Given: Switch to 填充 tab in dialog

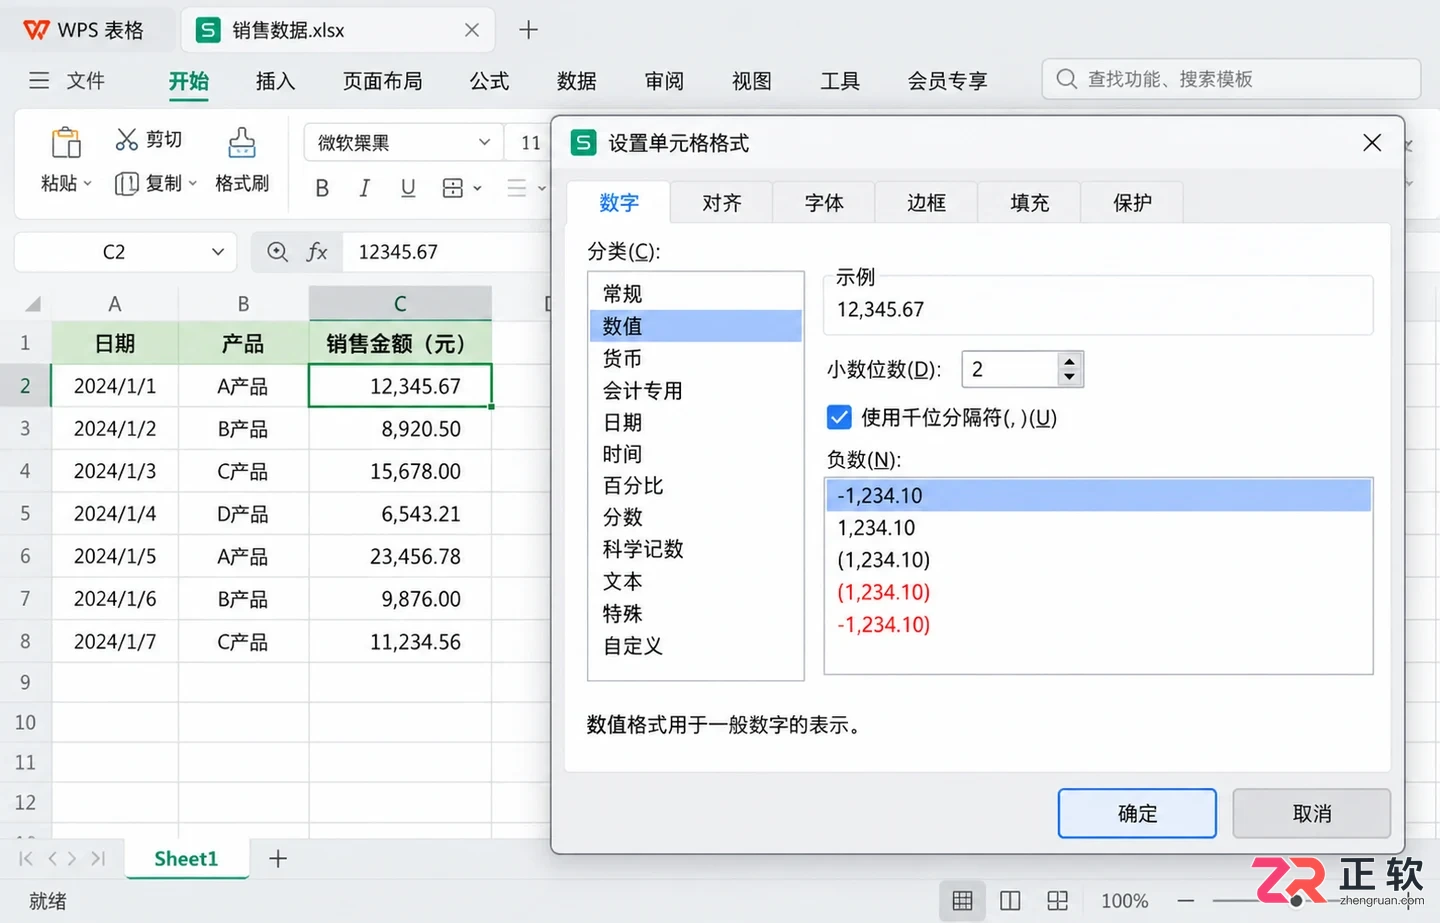Looking at the screenshot, I should point(1029,203).
